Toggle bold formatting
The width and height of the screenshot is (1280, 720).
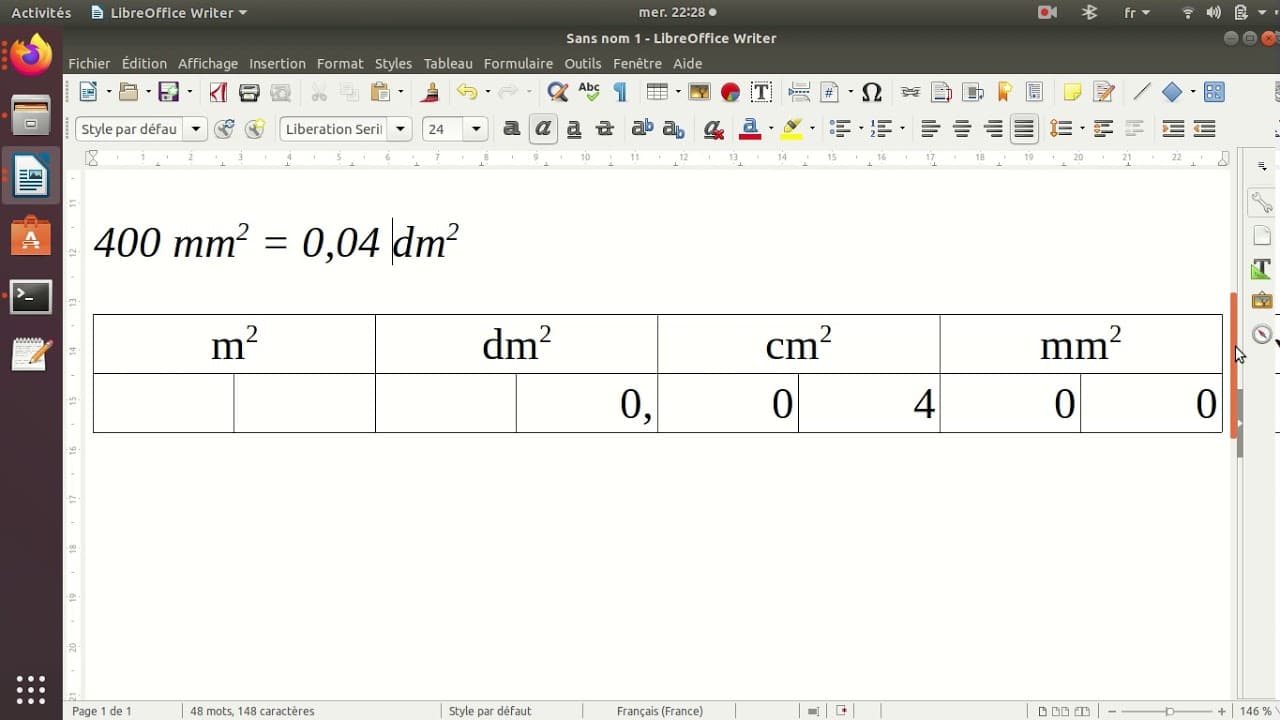(512, 129)
